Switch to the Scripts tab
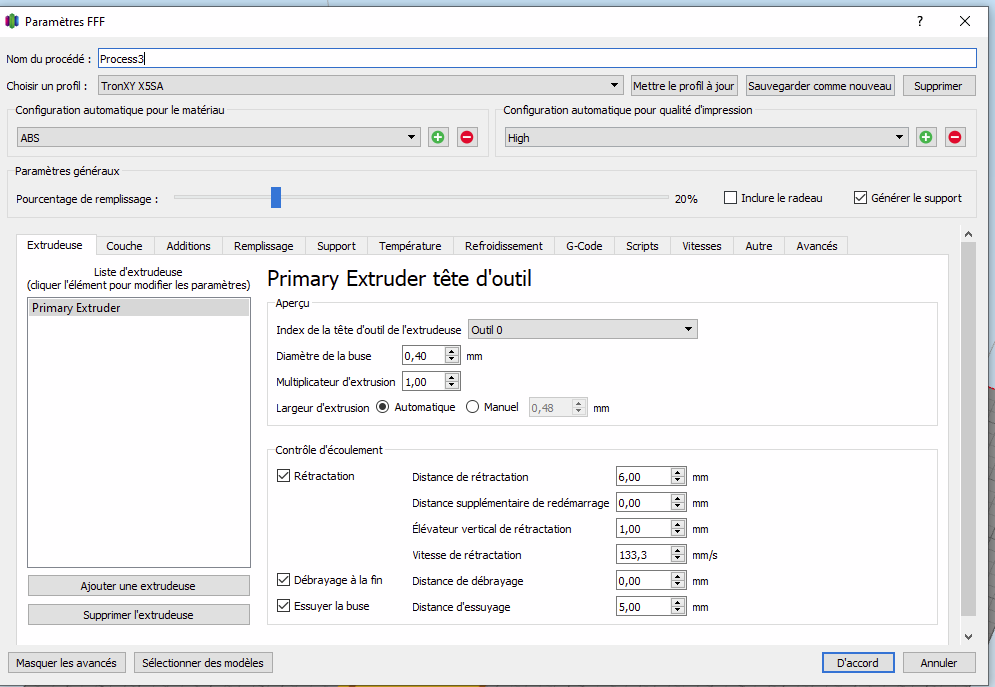This screenshot has height=687, width=995. pyautogui.click(x=642, y=245)
